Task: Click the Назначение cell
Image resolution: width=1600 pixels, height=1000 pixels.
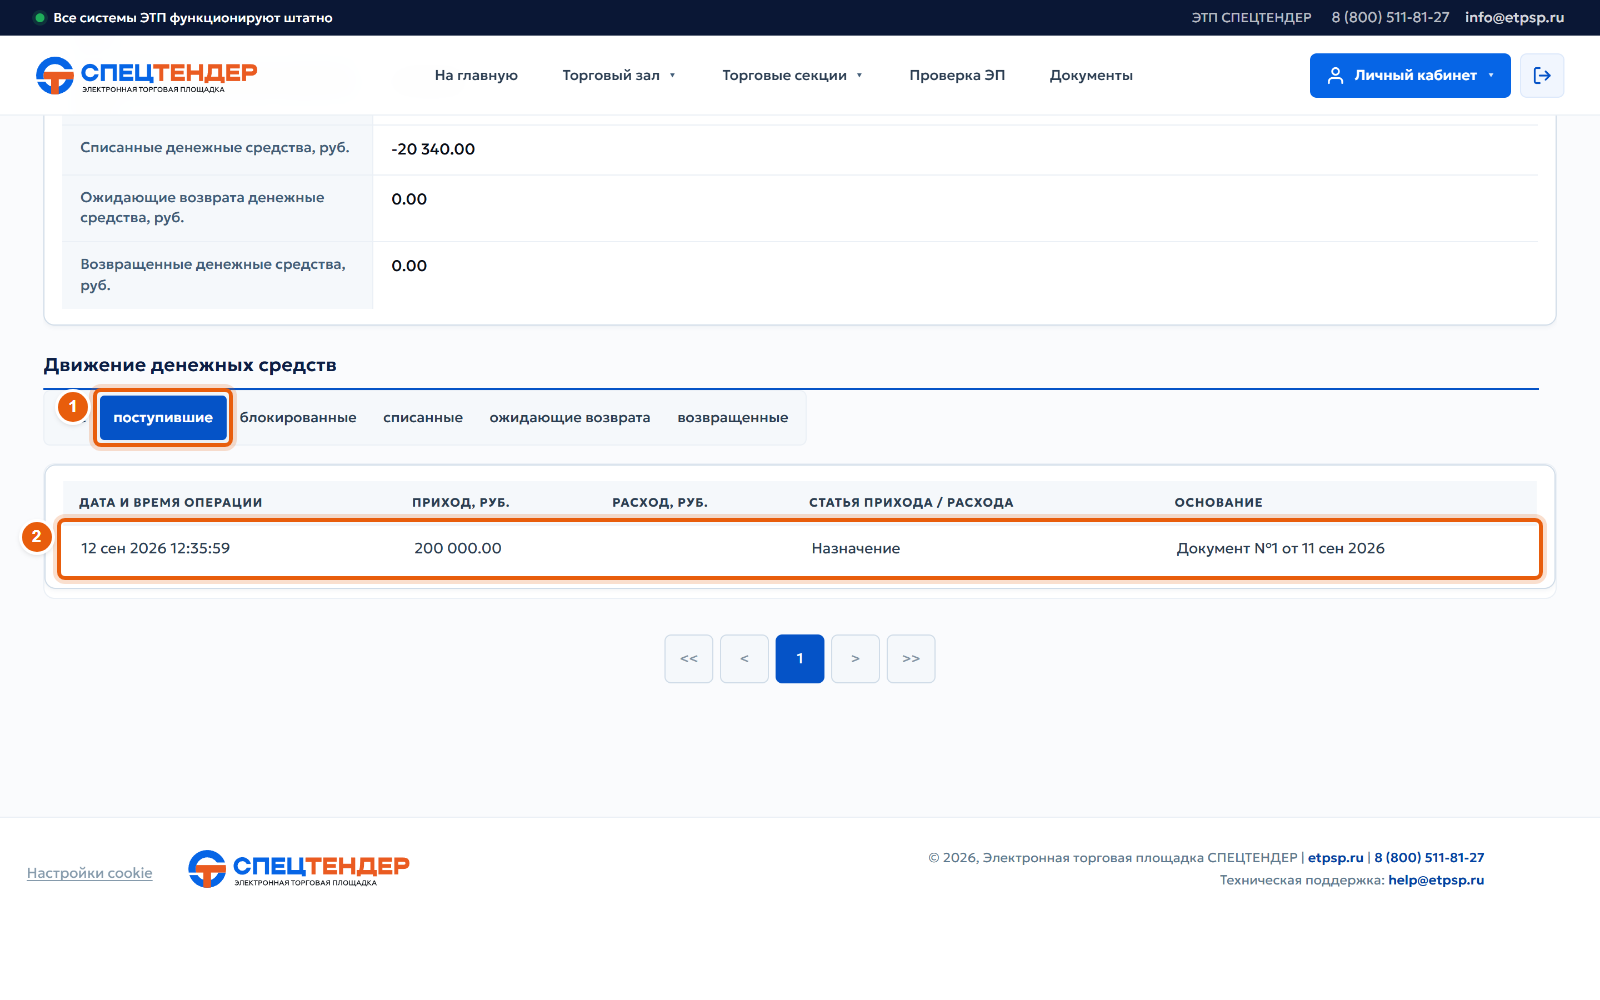Action: tap(856, 548)
